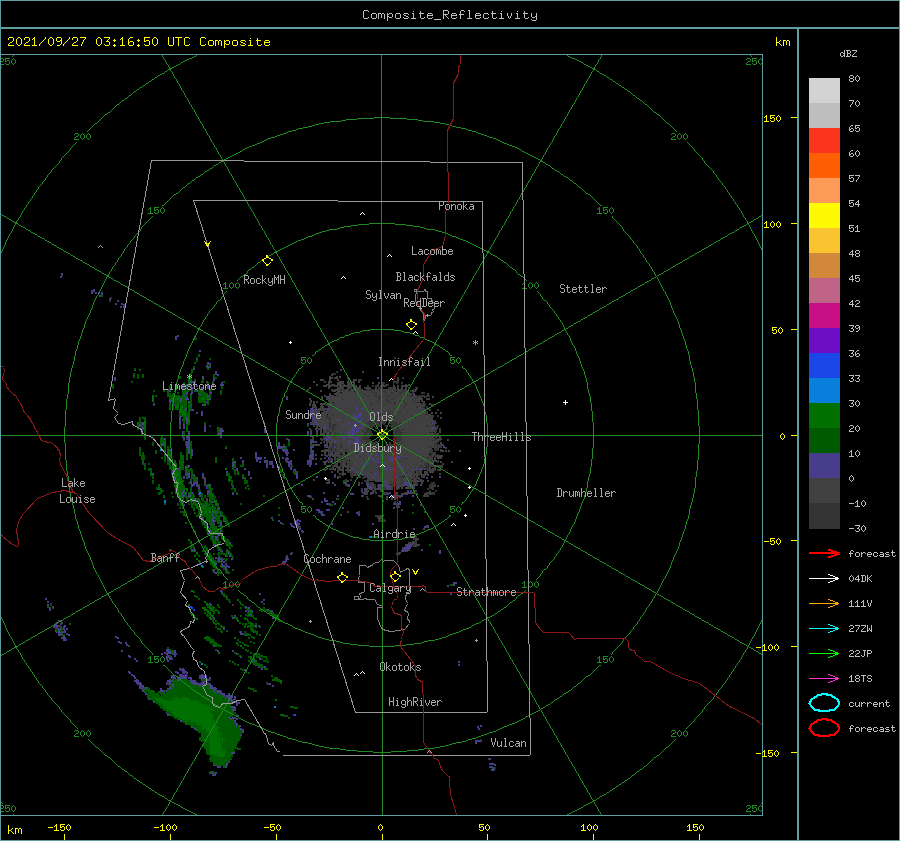This screenshot has height=841, width=900.
Task: Click the red forecast arrow in legend
Action: (x=824, y=553)
